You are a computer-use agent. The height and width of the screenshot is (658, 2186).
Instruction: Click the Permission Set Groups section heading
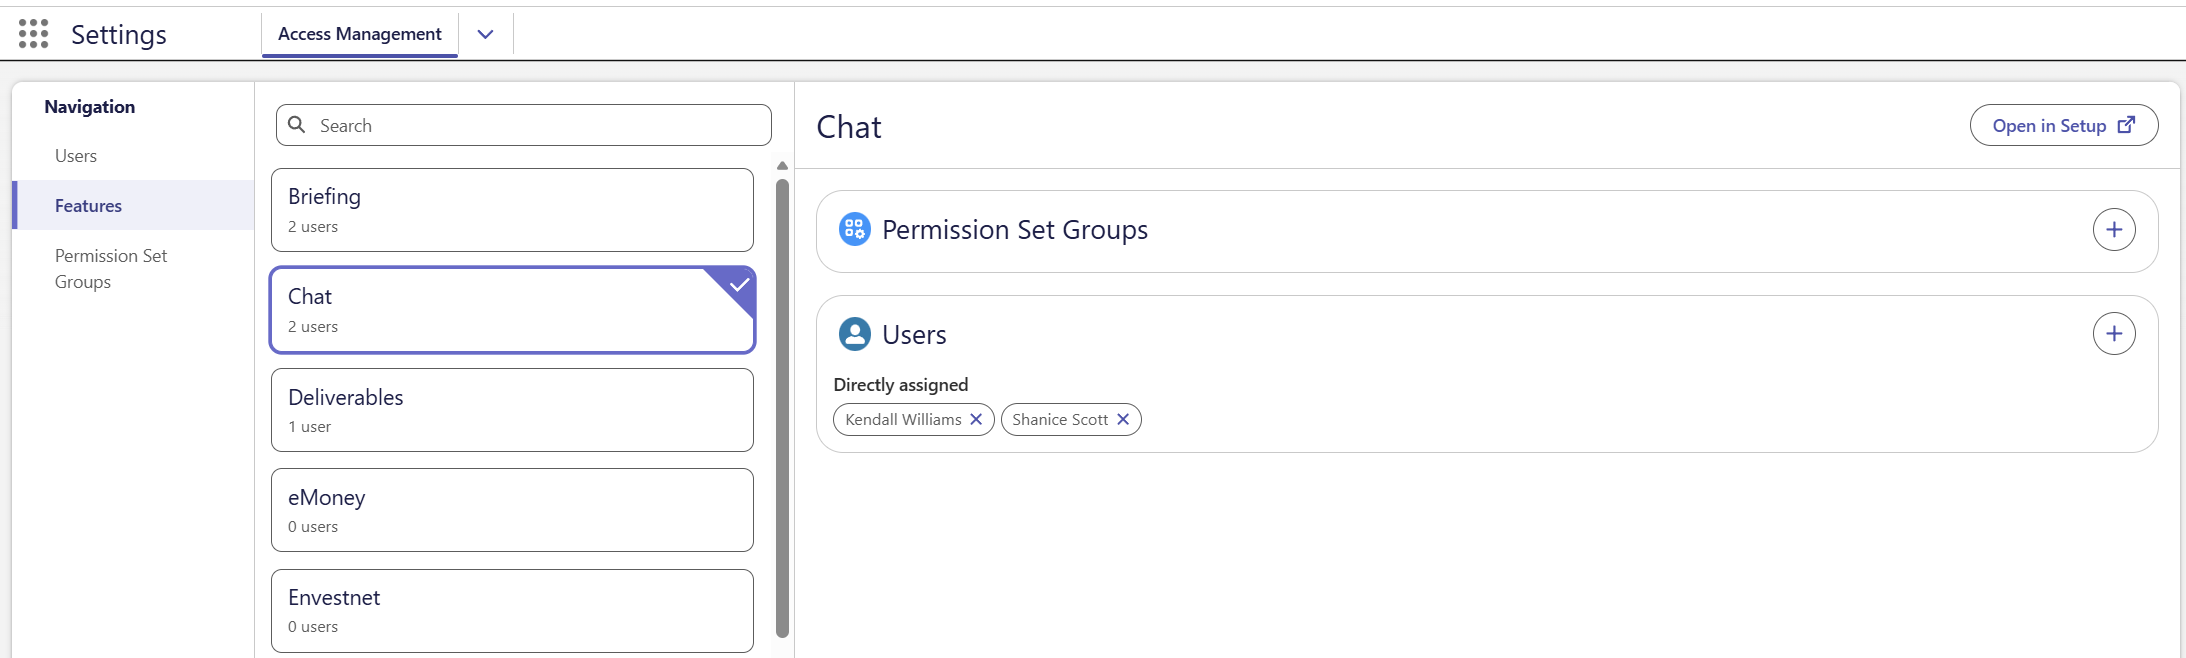tap(1015, 230)
